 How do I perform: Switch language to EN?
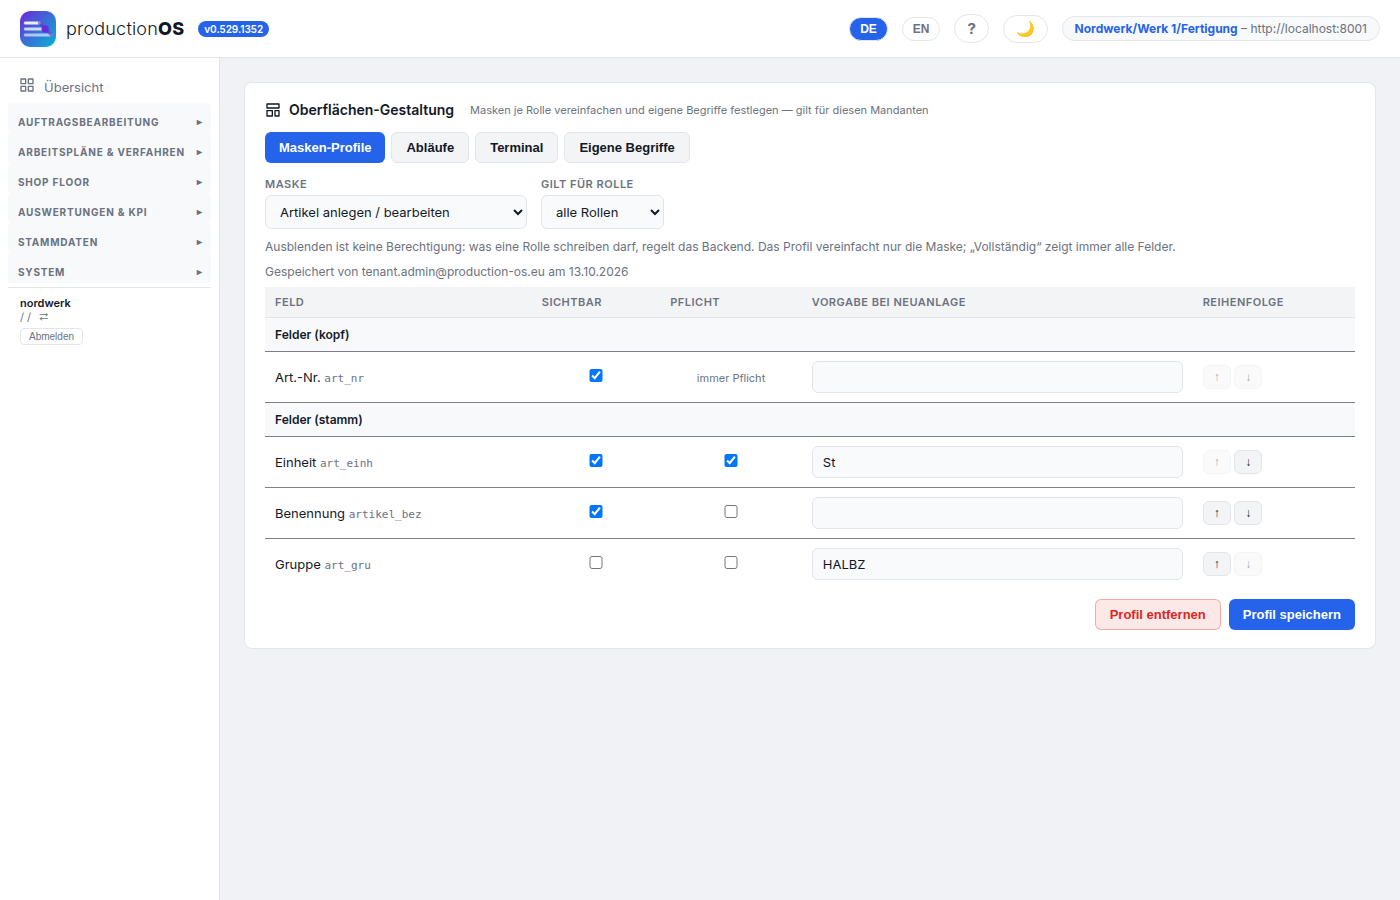pyautogui.click(x=921, y=29)
